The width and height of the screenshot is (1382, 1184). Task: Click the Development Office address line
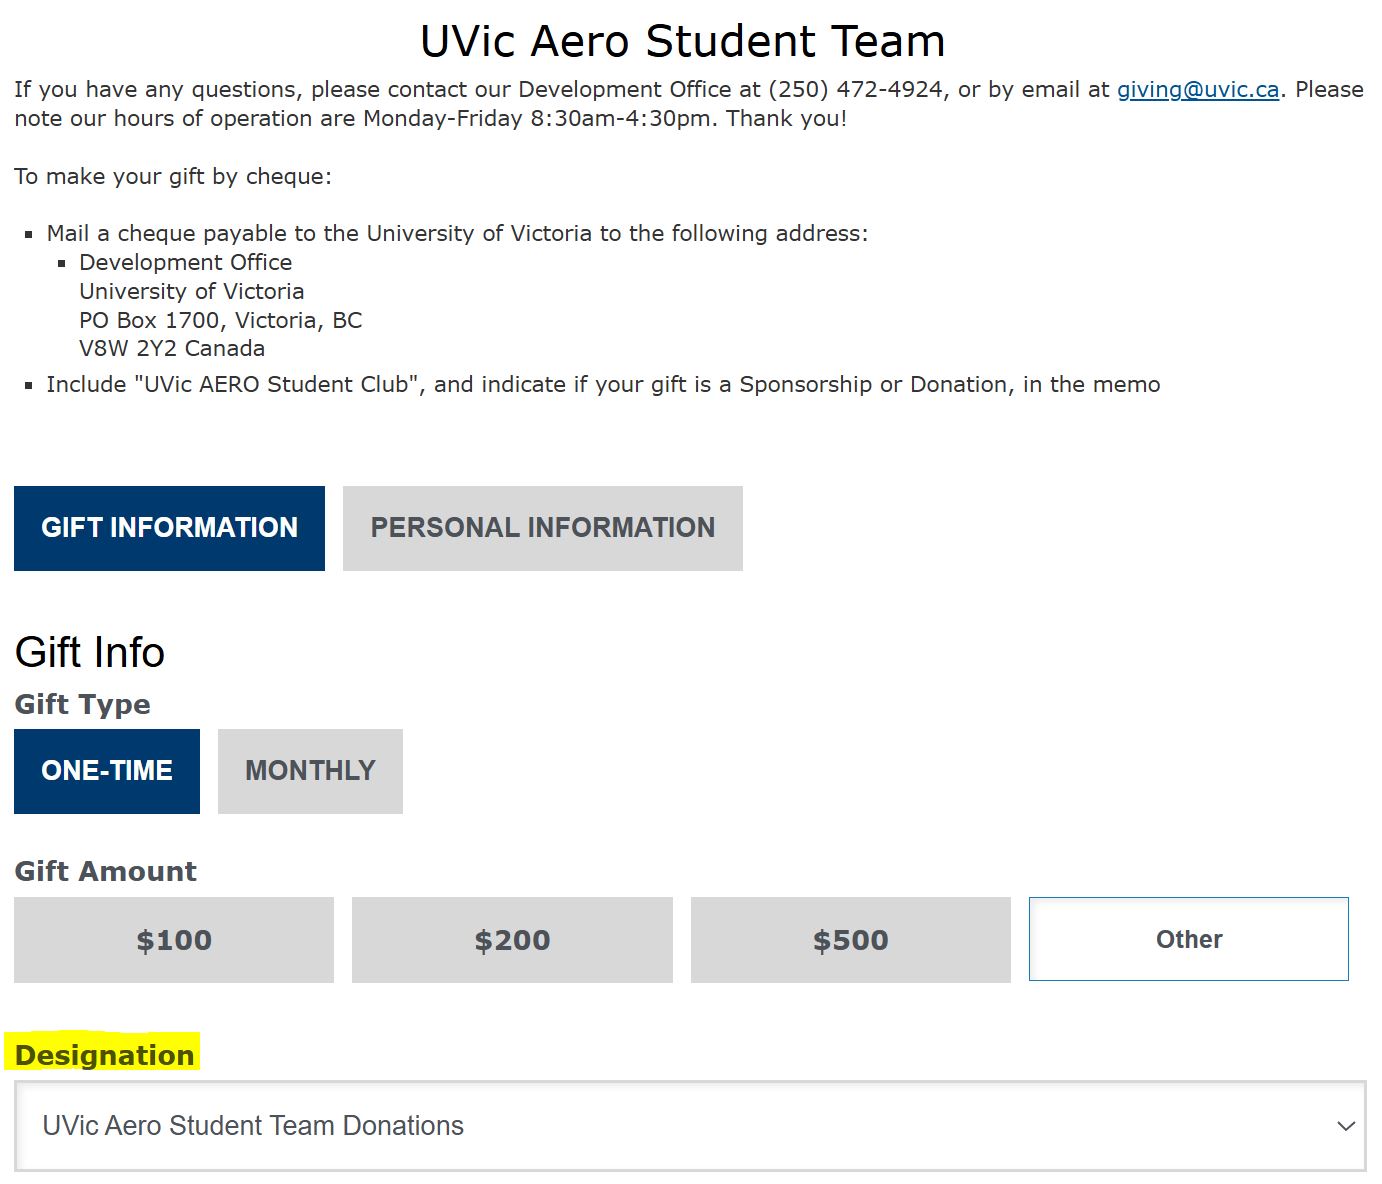(x=186, y=262)
